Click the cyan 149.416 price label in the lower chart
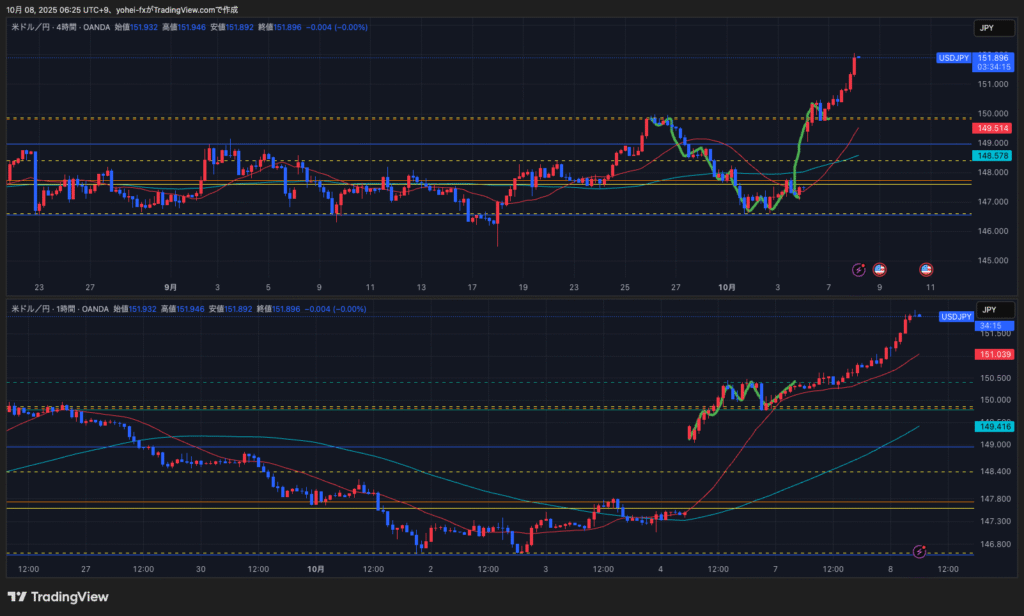The height and width of the screenshot is (616, 1024). [x=991, y=427]
